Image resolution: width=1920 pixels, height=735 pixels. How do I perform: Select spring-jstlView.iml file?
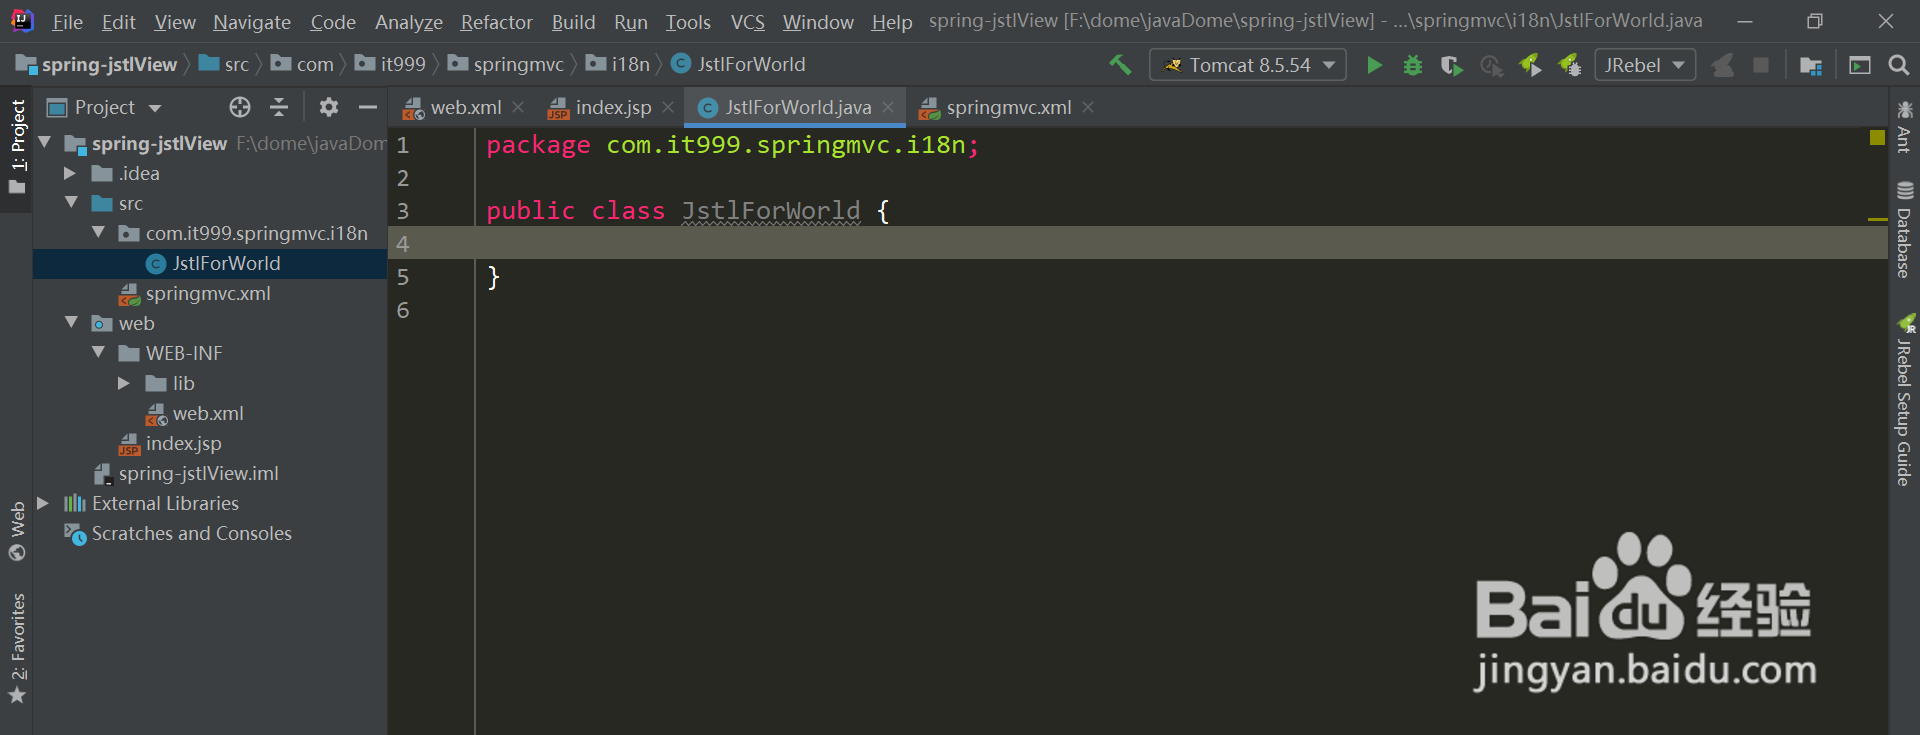coord(186,473)
